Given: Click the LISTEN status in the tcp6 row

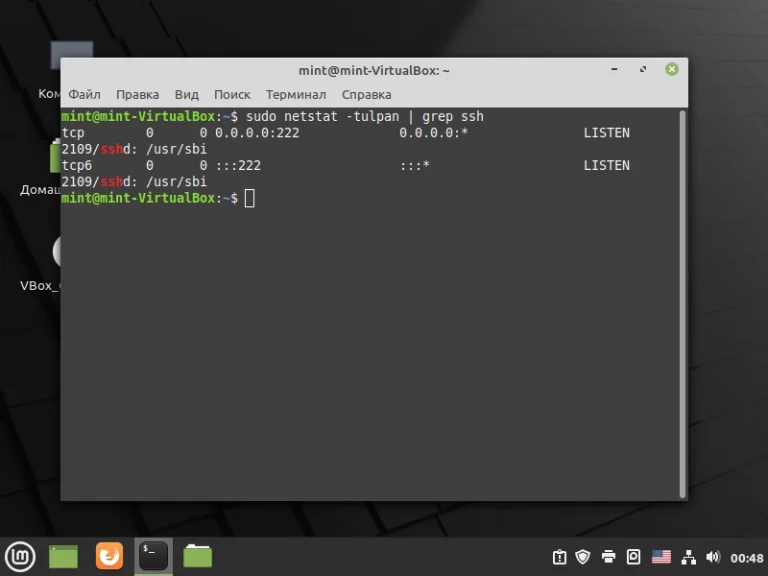Looking at the screenshot, I should [x=606, y=166].
